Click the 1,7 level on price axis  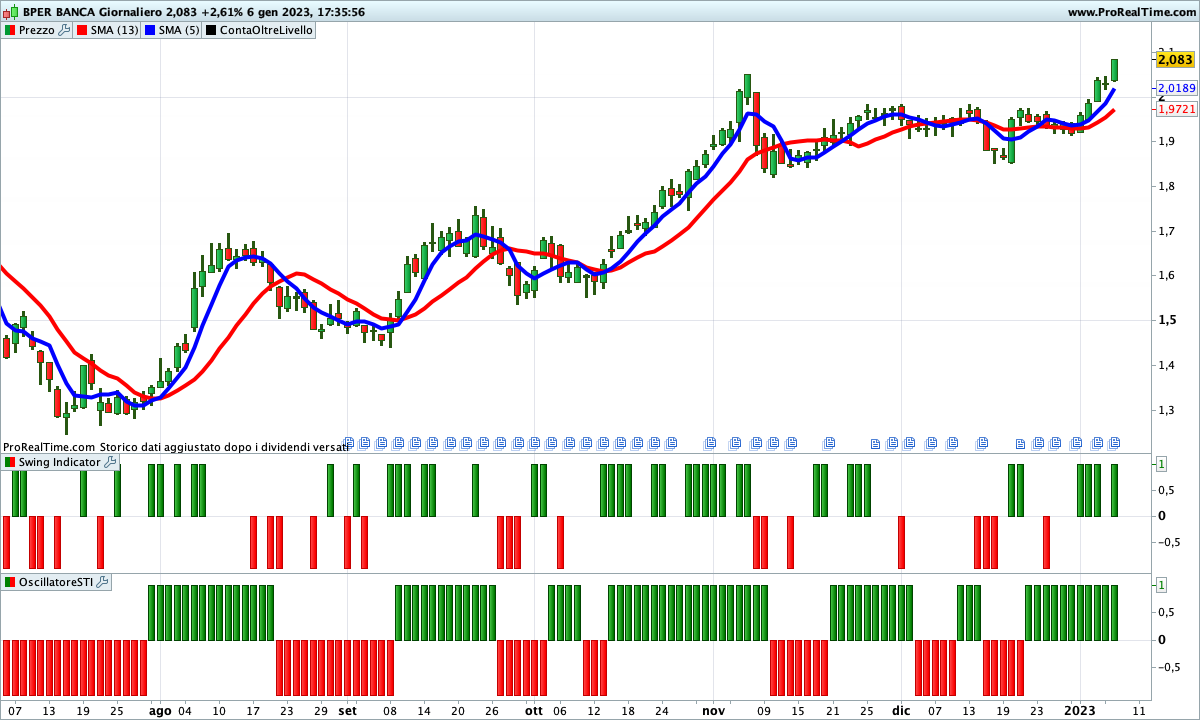pos(1166,231)
